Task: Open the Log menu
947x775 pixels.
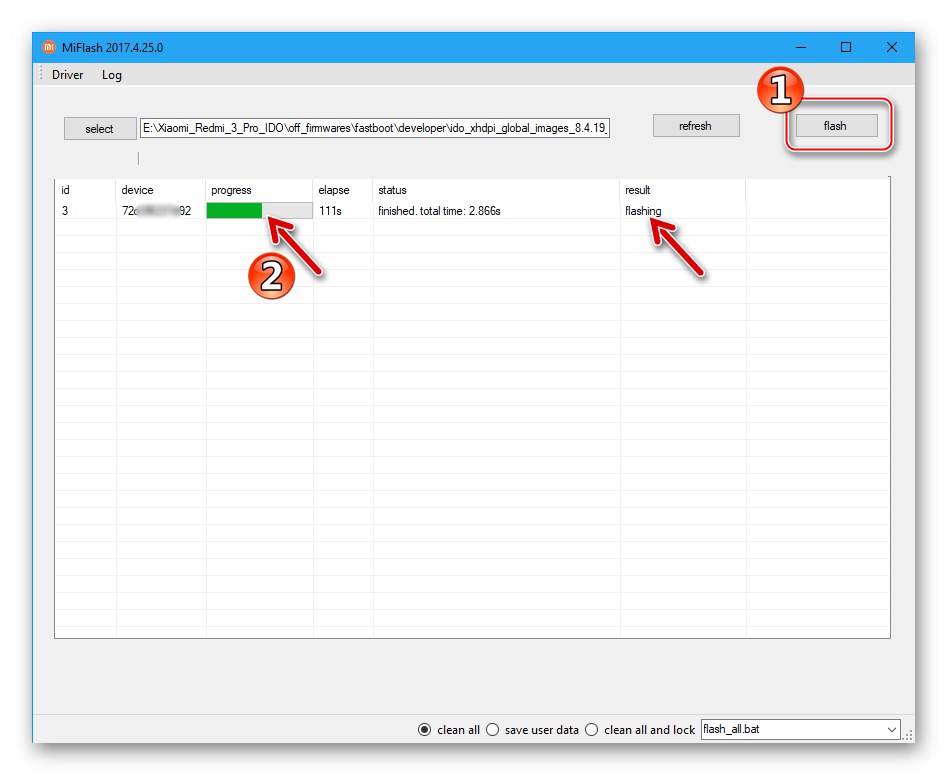Action: (111, 75)
